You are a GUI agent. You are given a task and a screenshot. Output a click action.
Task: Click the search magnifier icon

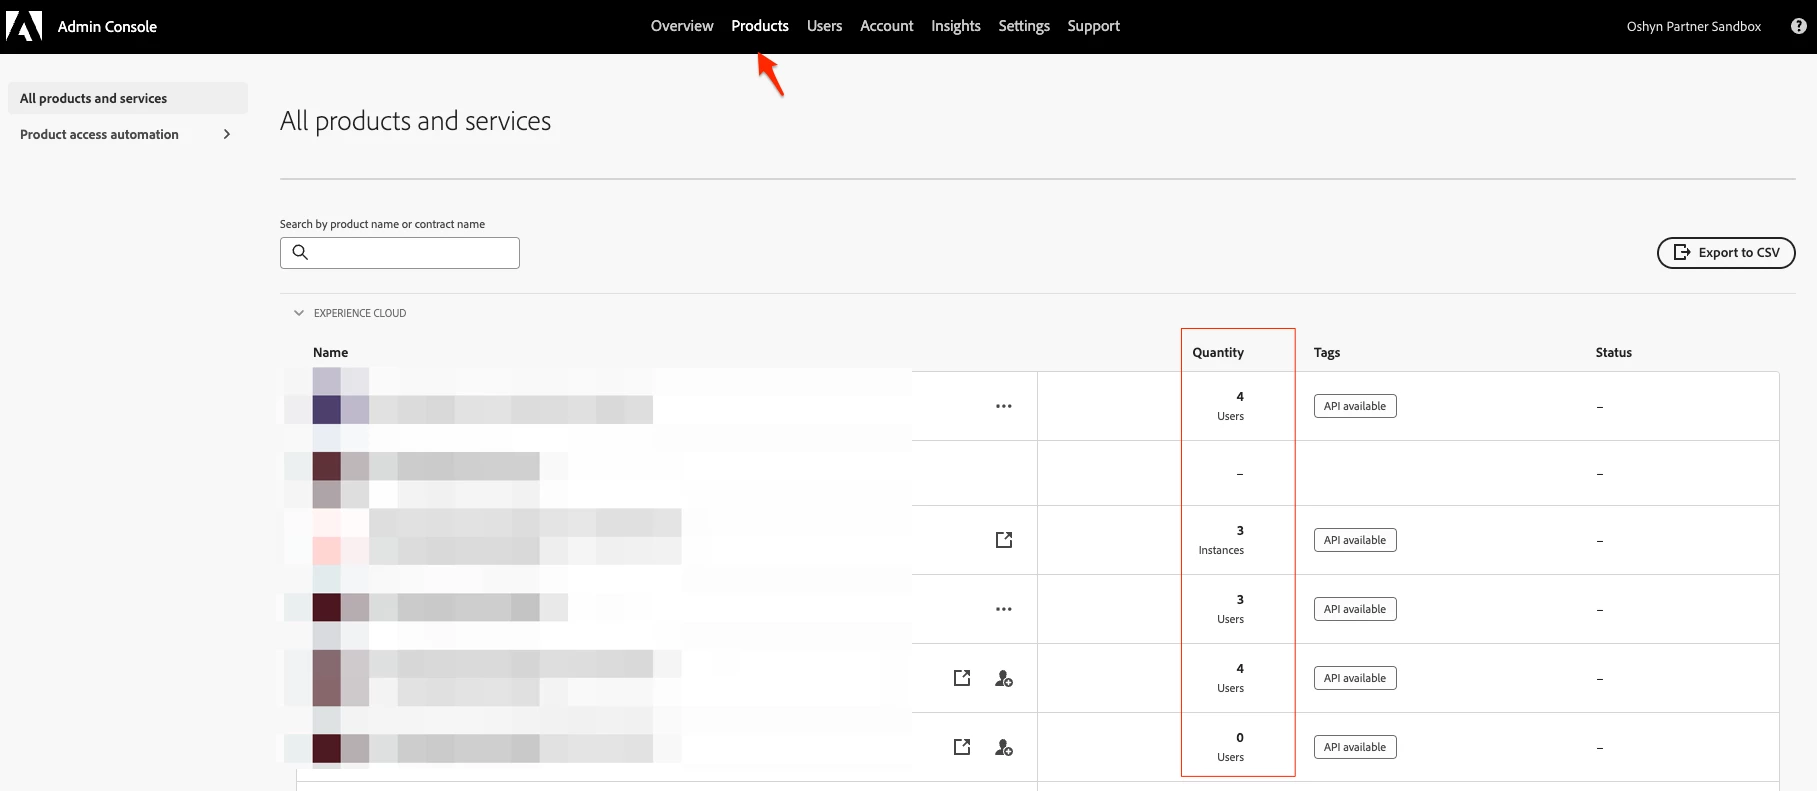click(300, 252)
